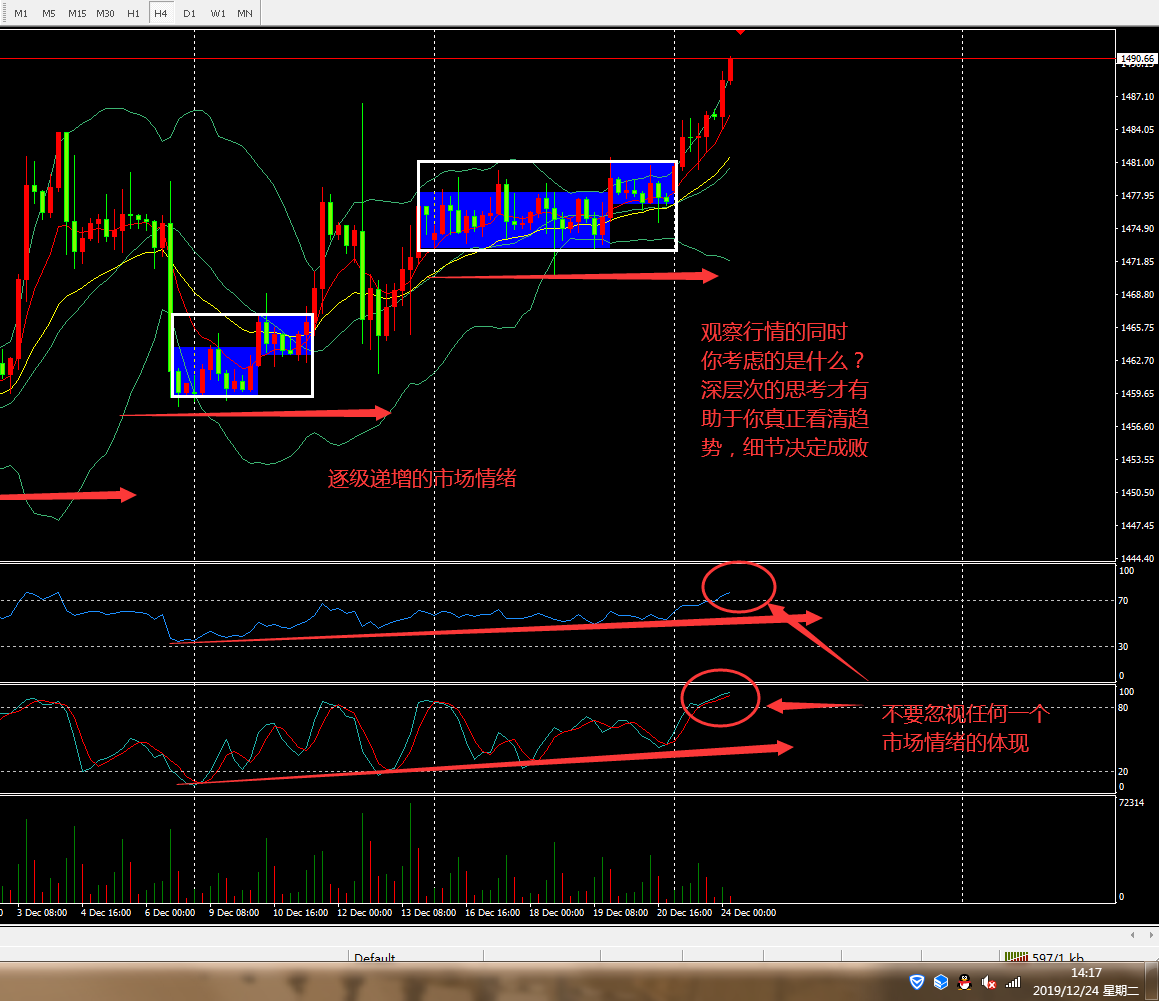Open the taskbar clock showing 14:17
The image size is (1159, 1001).
1086,981
